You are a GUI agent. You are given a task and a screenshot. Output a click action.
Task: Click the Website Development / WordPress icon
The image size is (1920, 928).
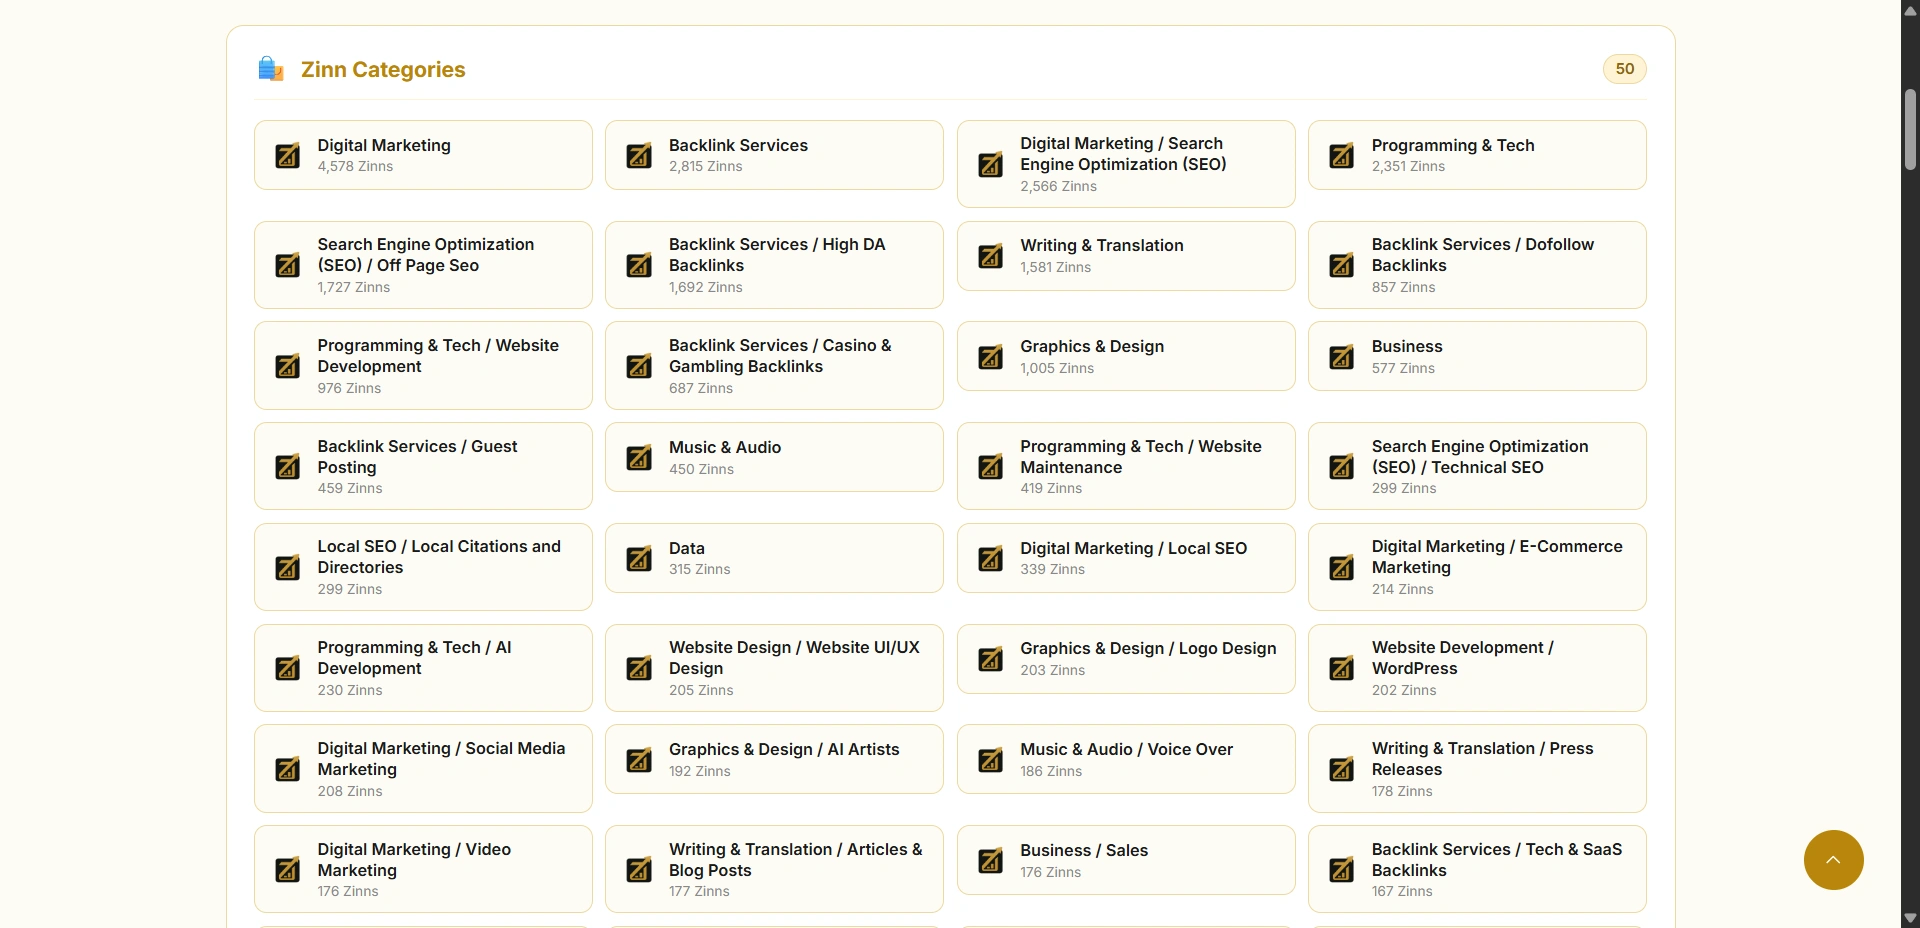click(x=1342, y=669)
